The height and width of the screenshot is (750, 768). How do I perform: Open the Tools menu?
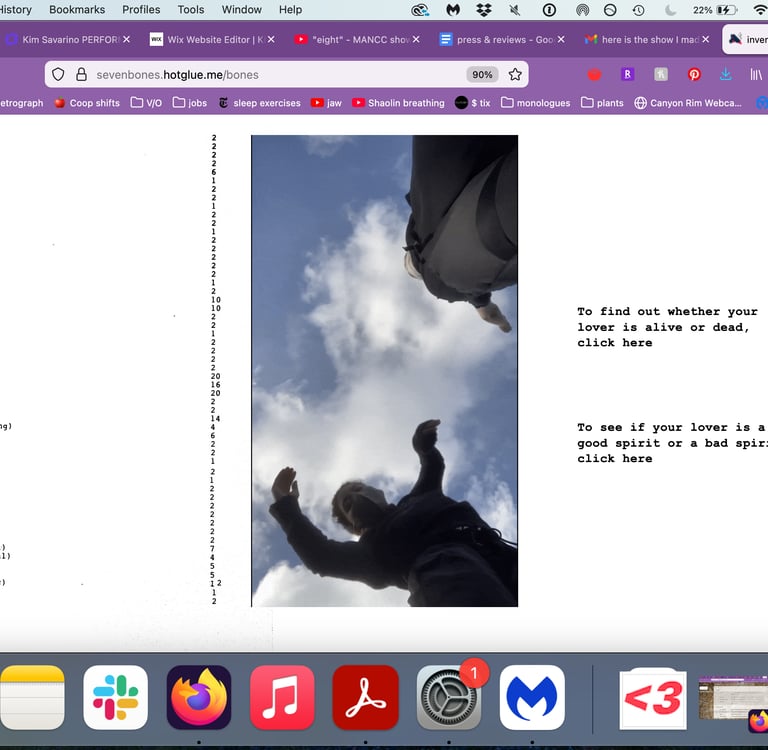pyautogui.click(x=191, y=9)
